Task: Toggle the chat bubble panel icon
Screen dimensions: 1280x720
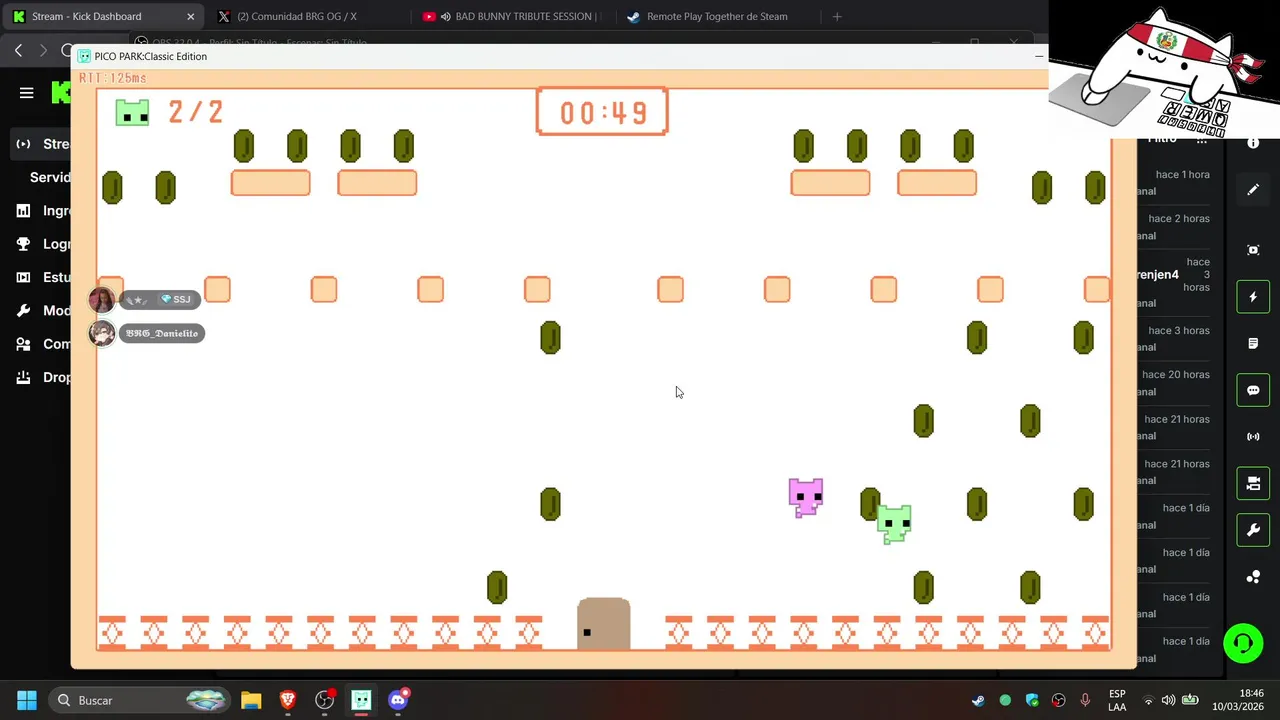Action: (1253, 390)
